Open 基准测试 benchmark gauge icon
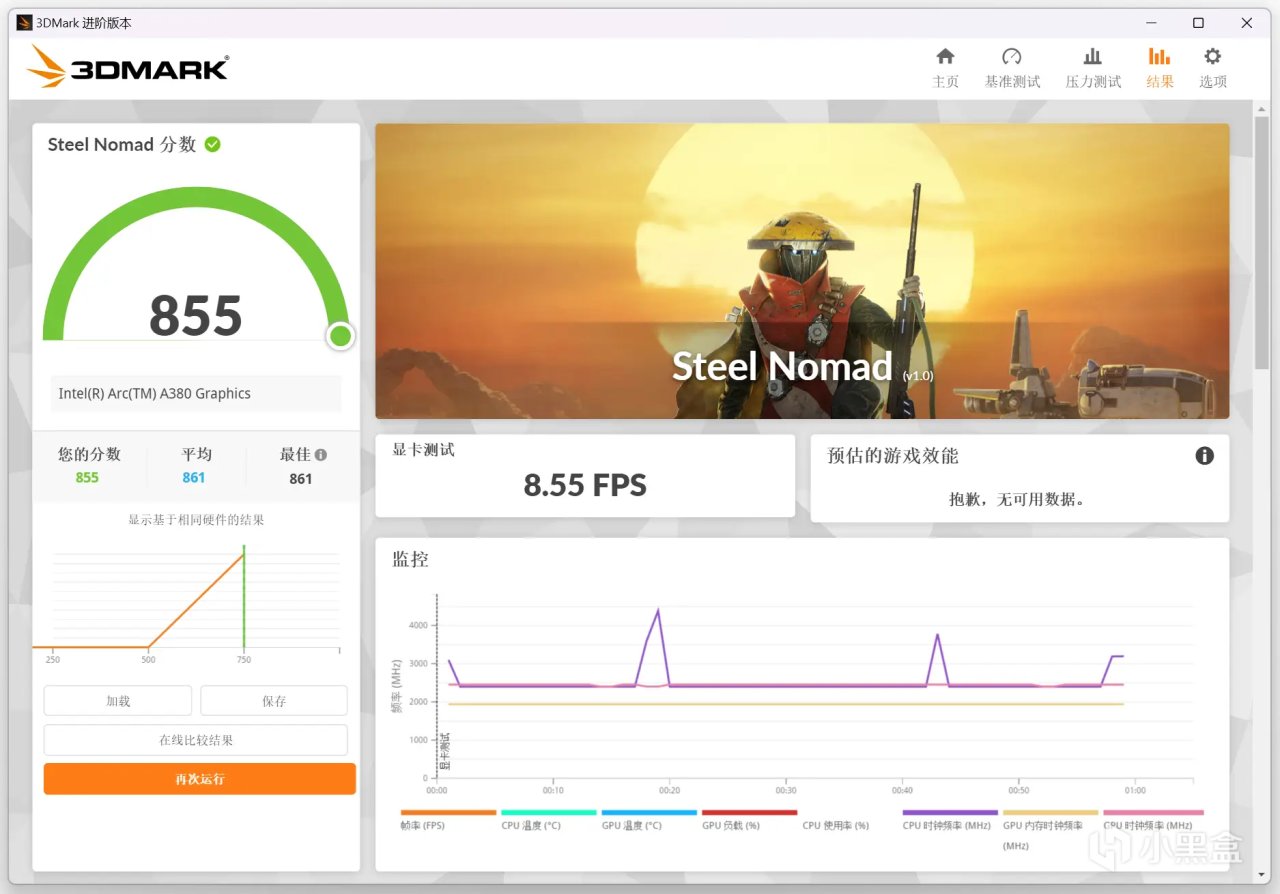Viewport: 1280px width, 894px height. (x=1012, y=57)
